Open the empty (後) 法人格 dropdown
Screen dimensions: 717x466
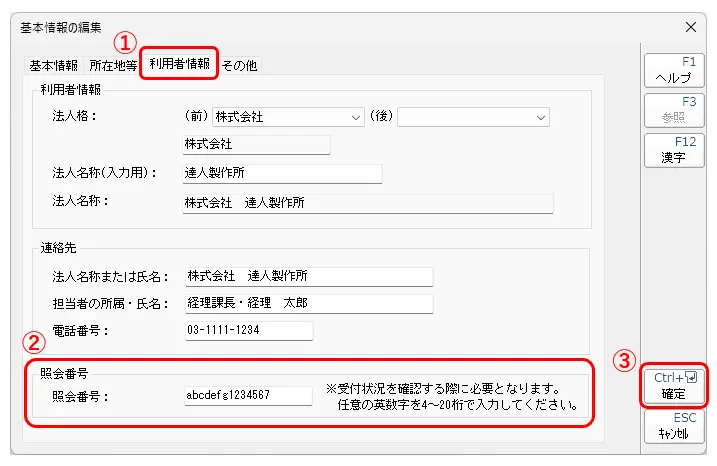(473, 117)
